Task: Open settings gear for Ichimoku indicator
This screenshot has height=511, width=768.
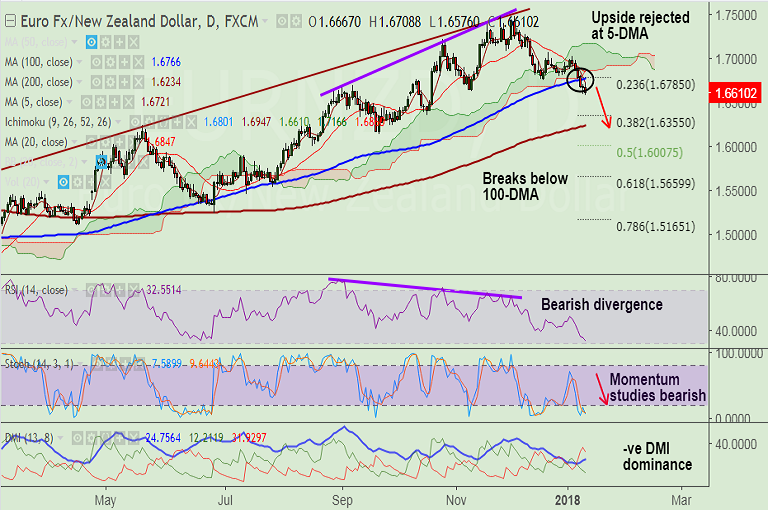Action: pyautogui.click(x=149, y=122)
